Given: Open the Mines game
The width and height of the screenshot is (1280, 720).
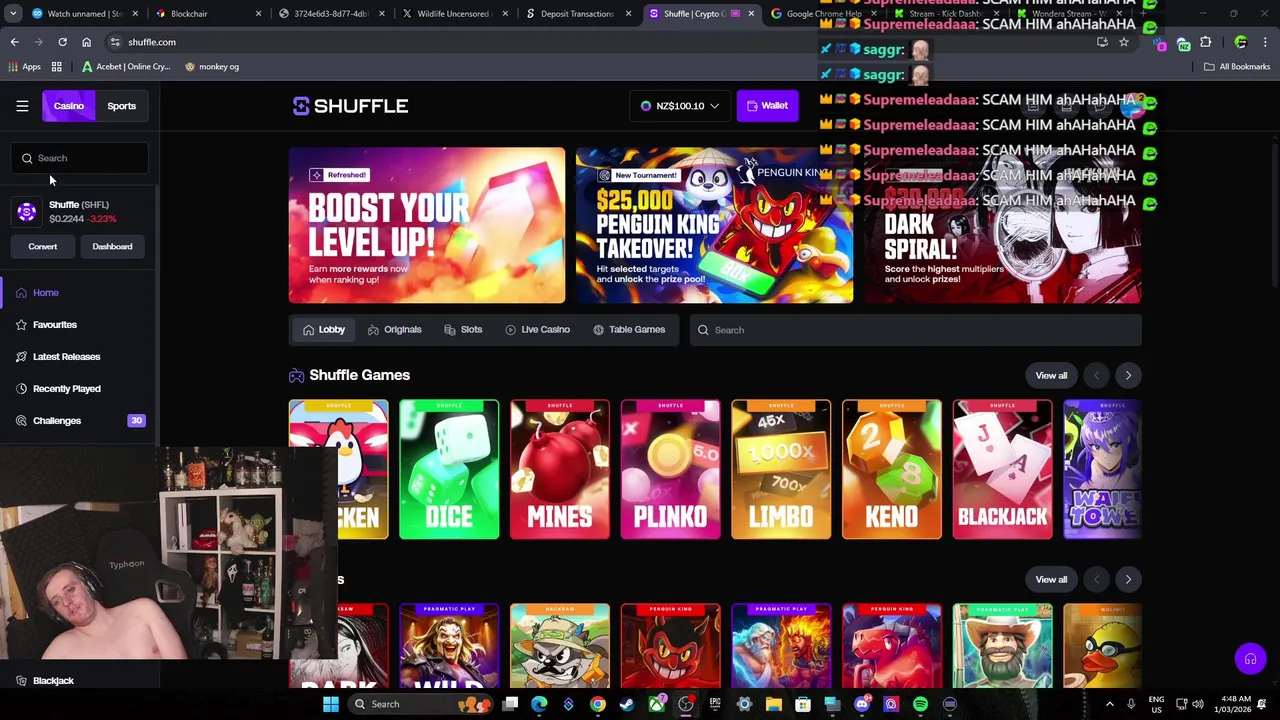Looking at the screenshot, I should coord(560,470).
